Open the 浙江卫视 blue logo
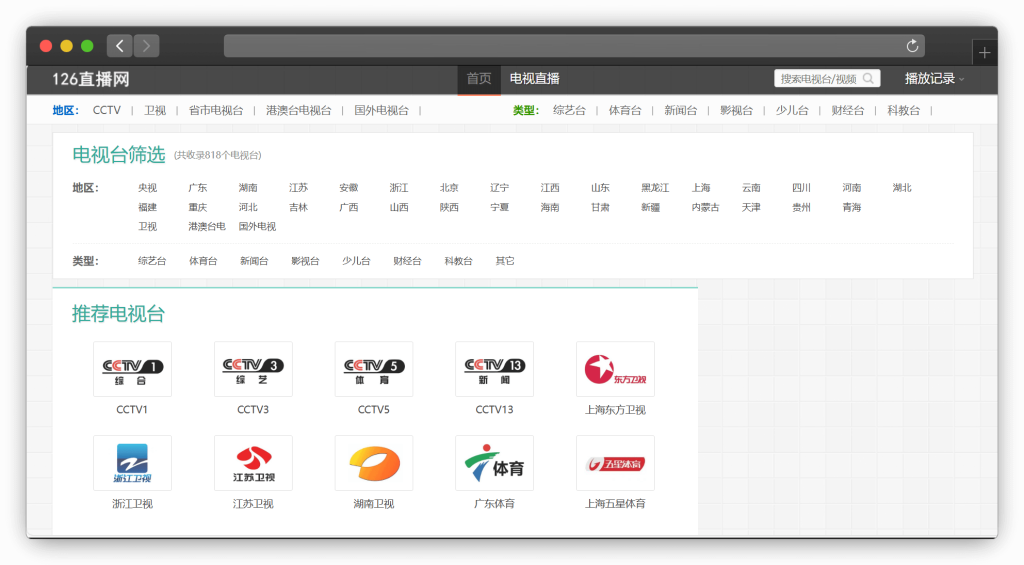 tap(132, 463)
